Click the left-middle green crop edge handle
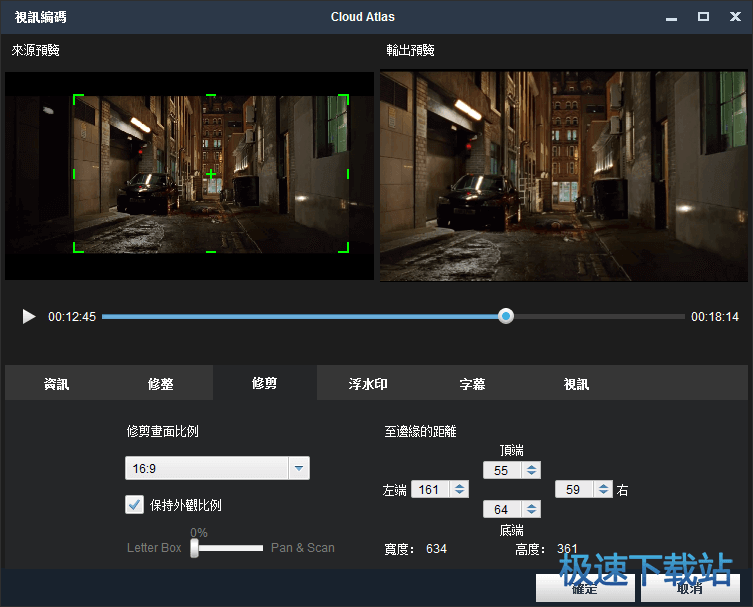 (74, 174)
